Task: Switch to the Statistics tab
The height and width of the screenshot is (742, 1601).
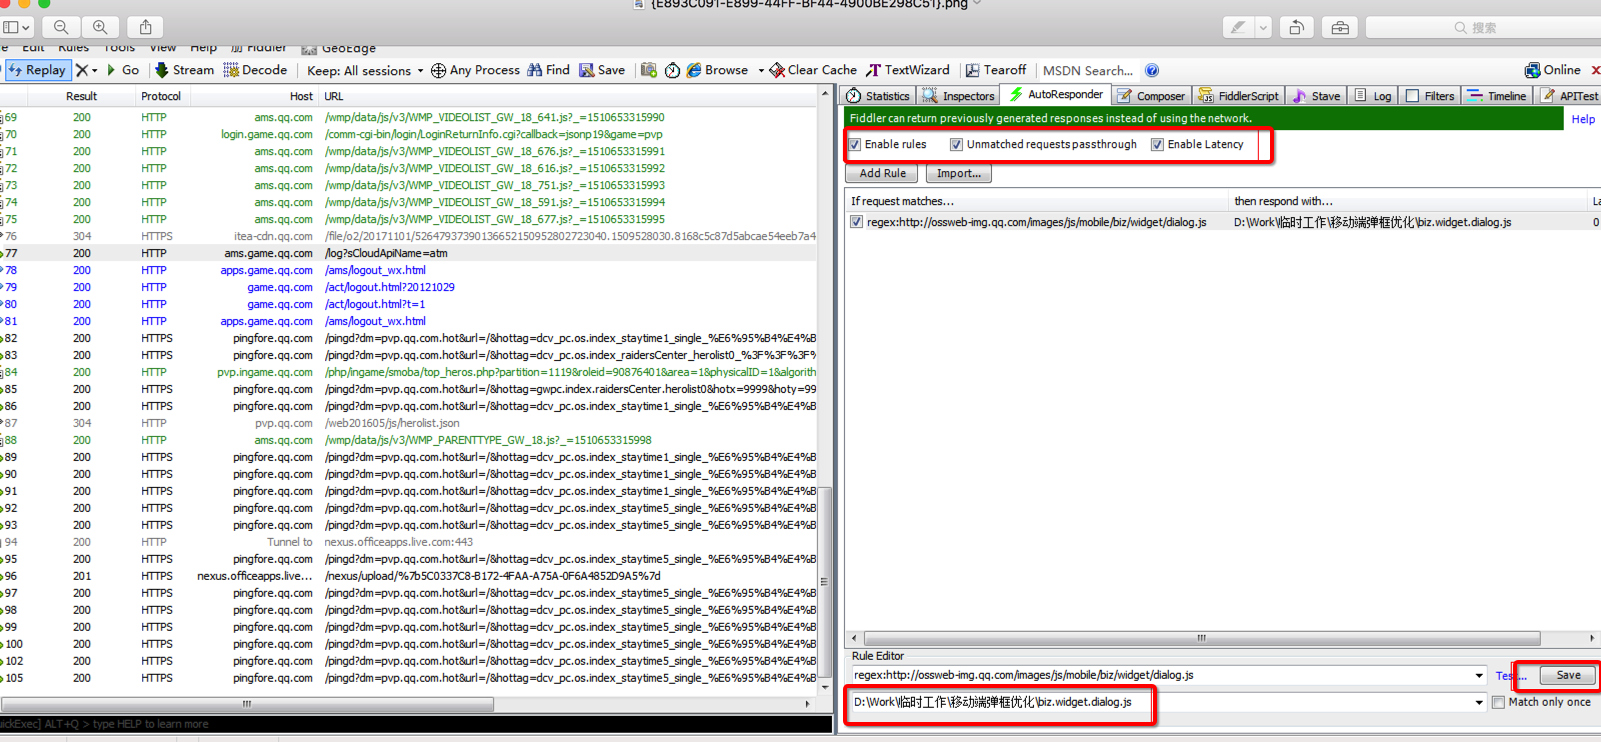Action: [878, 96]
